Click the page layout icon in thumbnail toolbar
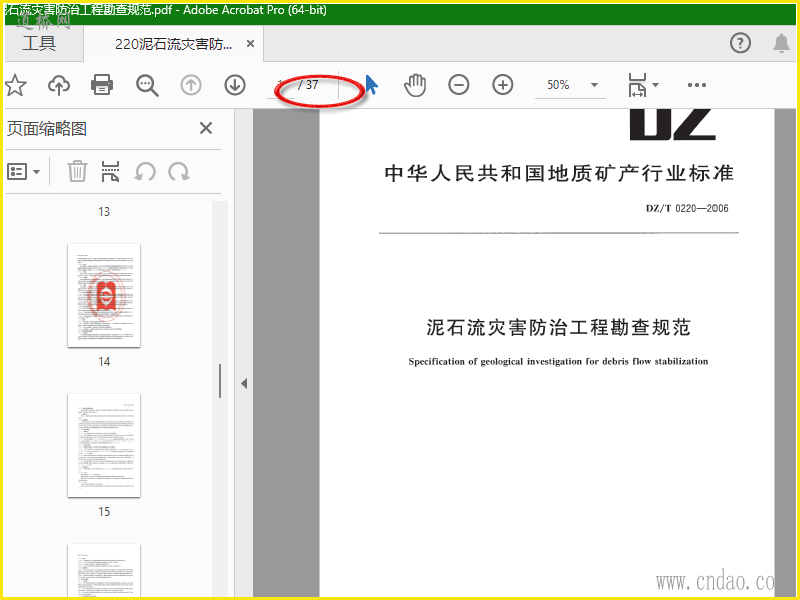800x600 pixels. point(110,171)
